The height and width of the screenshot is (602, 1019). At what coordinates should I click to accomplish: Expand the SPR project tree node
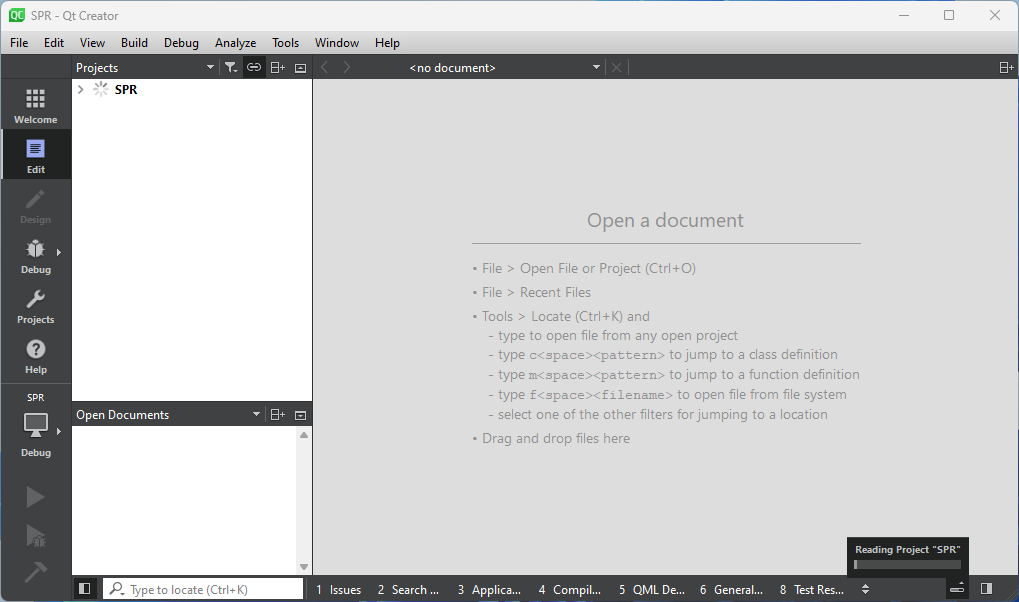click(x=81, y=90)
